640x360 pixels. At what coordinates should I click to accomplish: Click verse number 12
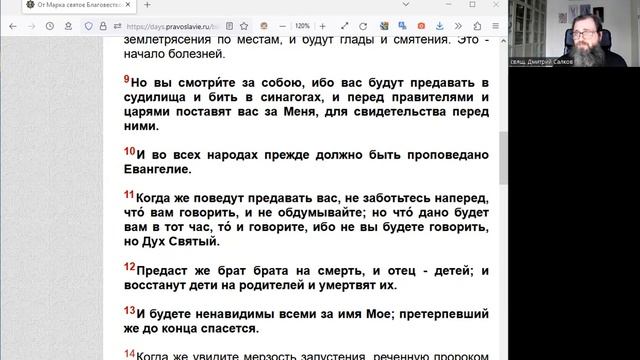click(129, 267)
